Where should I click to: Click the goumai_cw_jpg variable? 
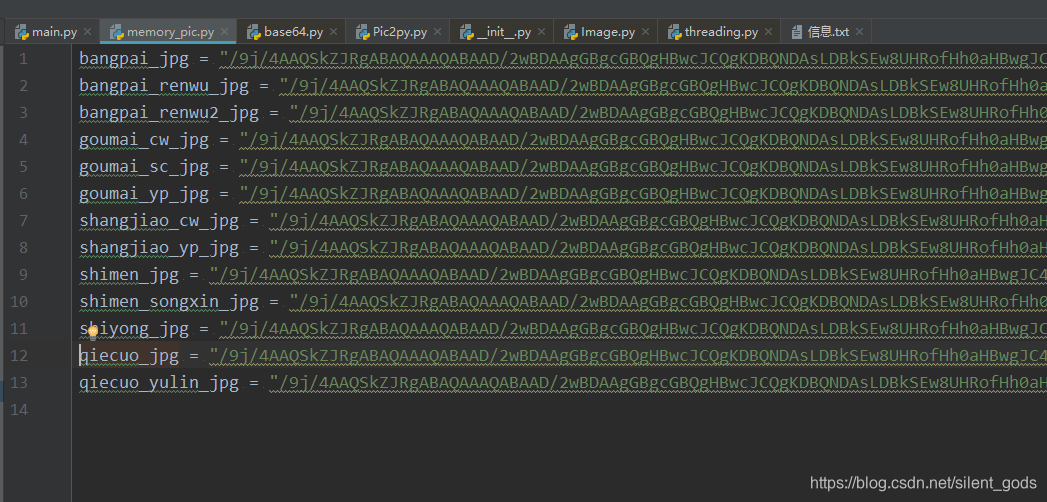[x=144, y=140]
